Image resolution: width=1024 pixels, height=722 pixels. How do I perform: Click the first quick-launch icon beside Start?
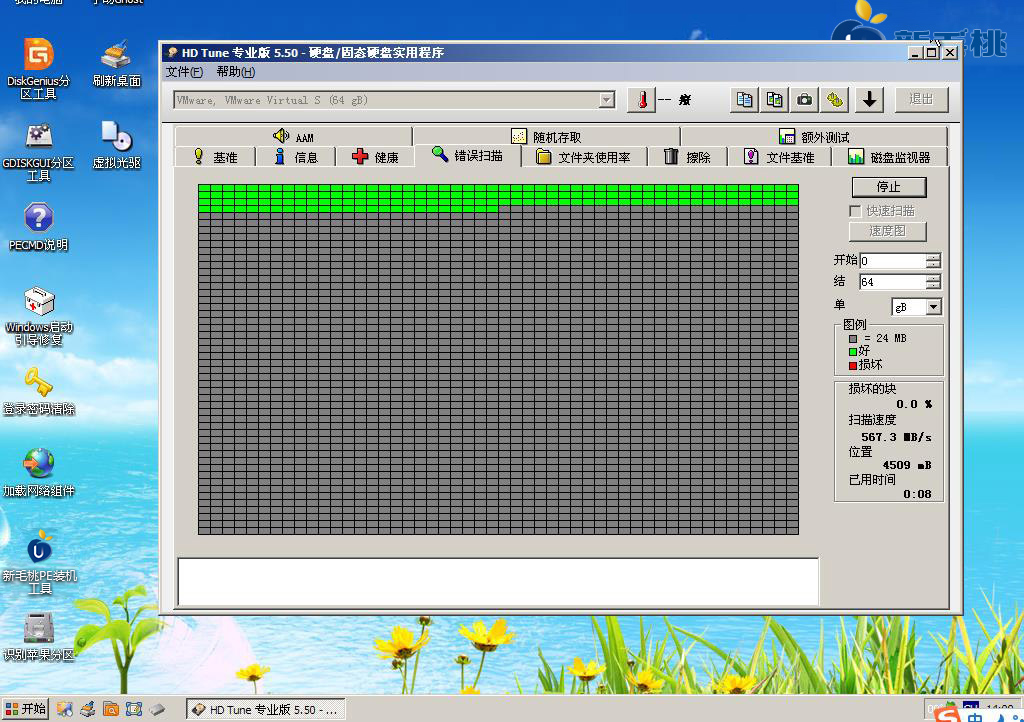tap(64, 709)
